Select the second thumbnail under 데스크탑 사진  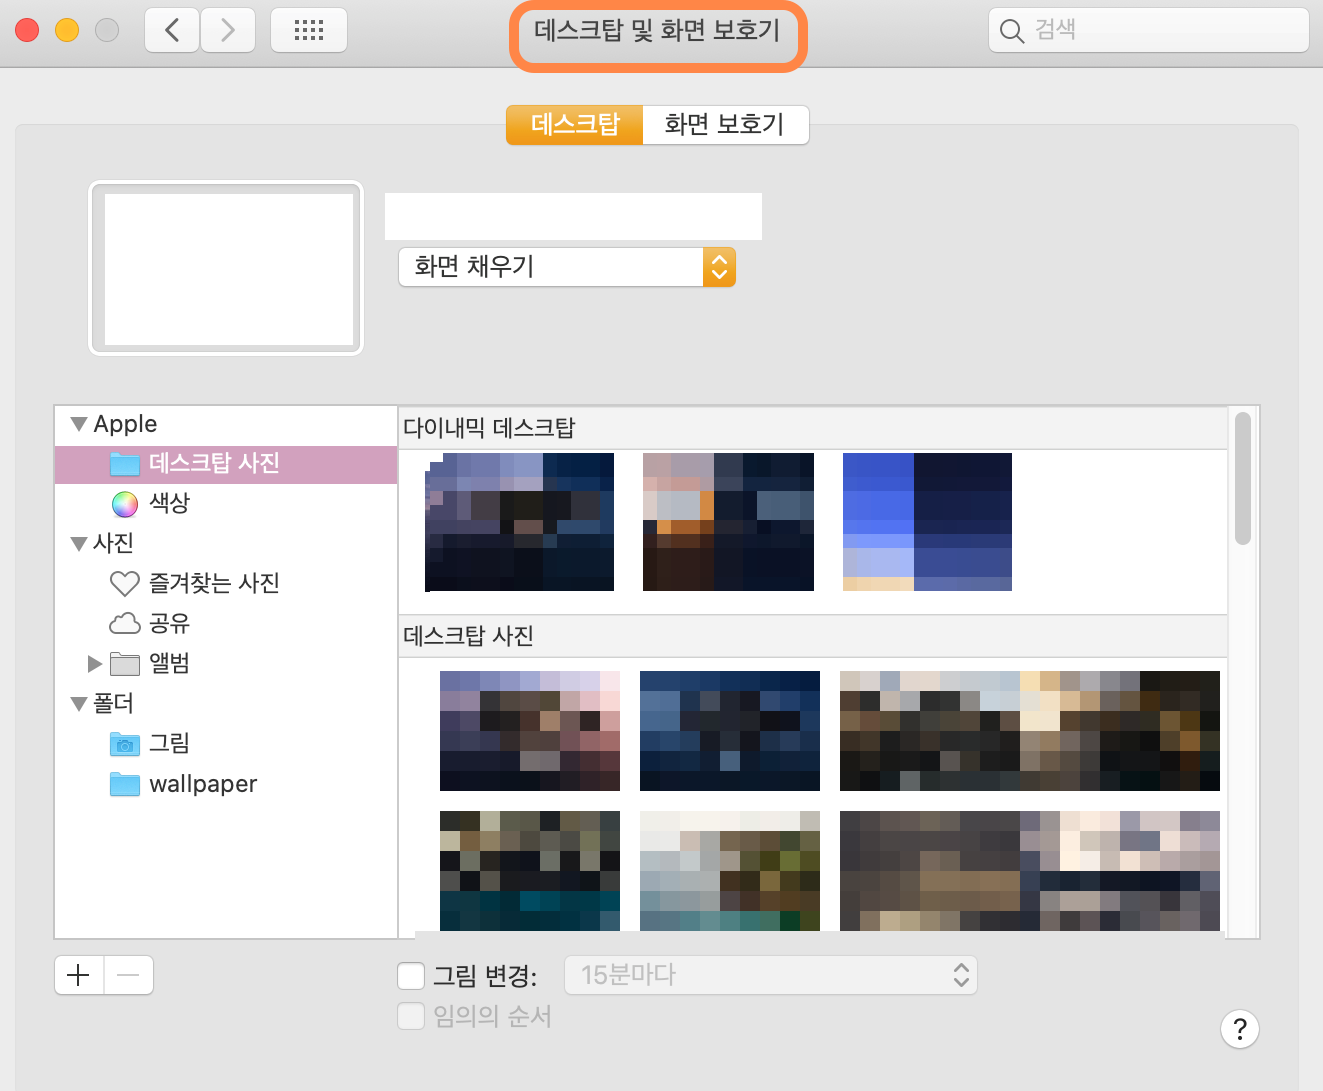pyautogui.click(x=730, y=731)
